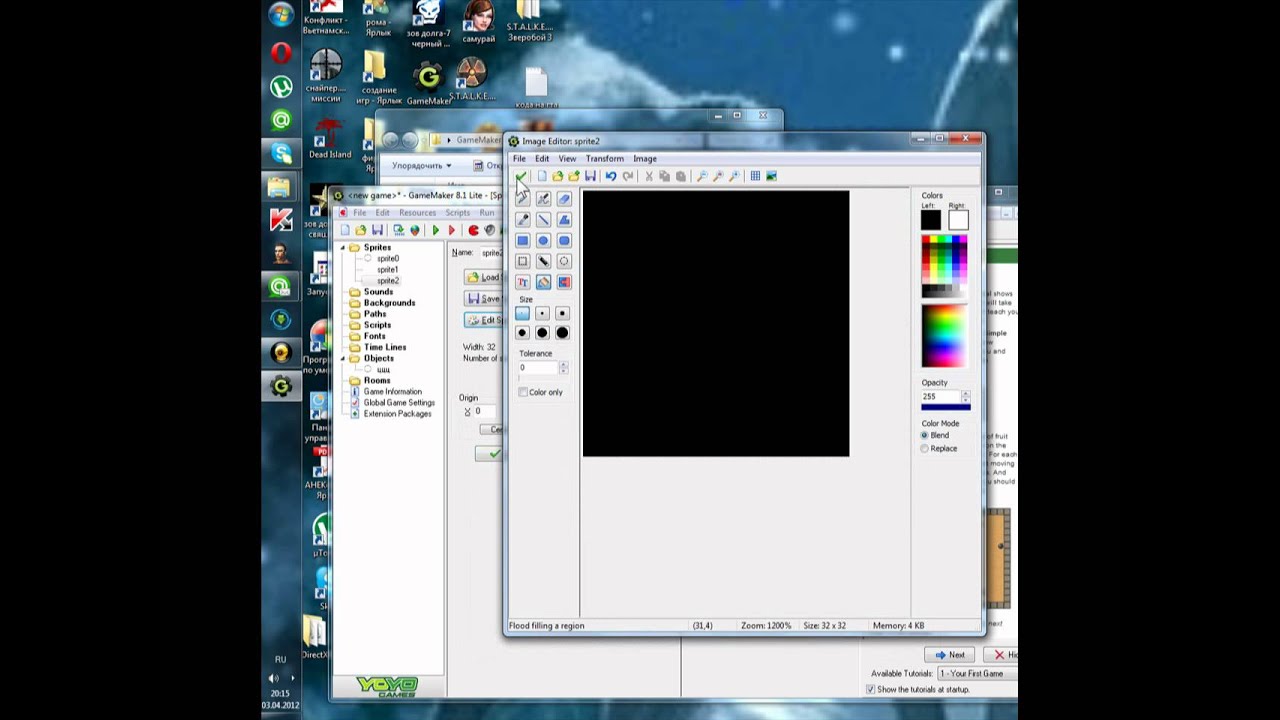This screenshot has width=1280, height=720.
Task: Select the Replace color mode
Action: pyautogui.click(x=925, y=449)
